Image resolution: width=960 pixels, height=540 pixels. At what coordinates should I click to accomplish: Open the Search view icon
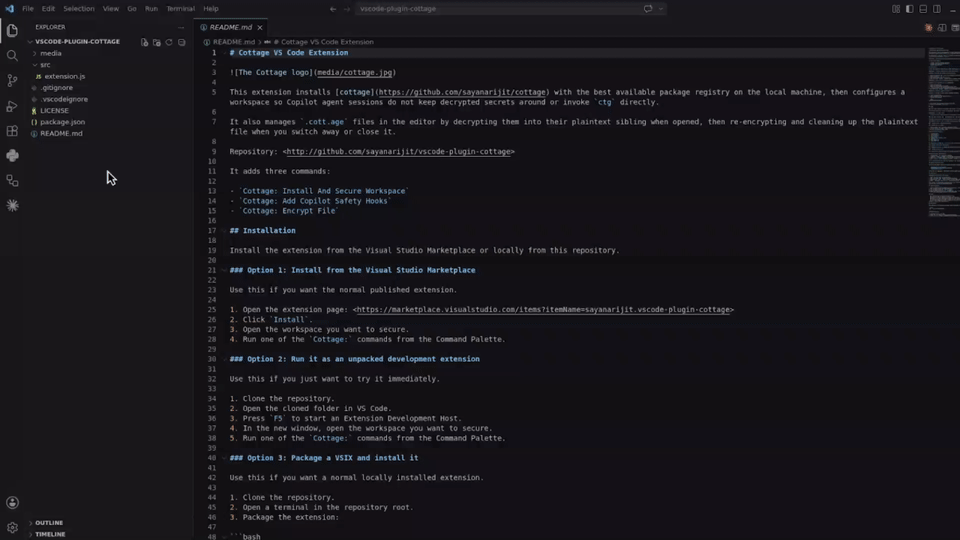[12, 56]
